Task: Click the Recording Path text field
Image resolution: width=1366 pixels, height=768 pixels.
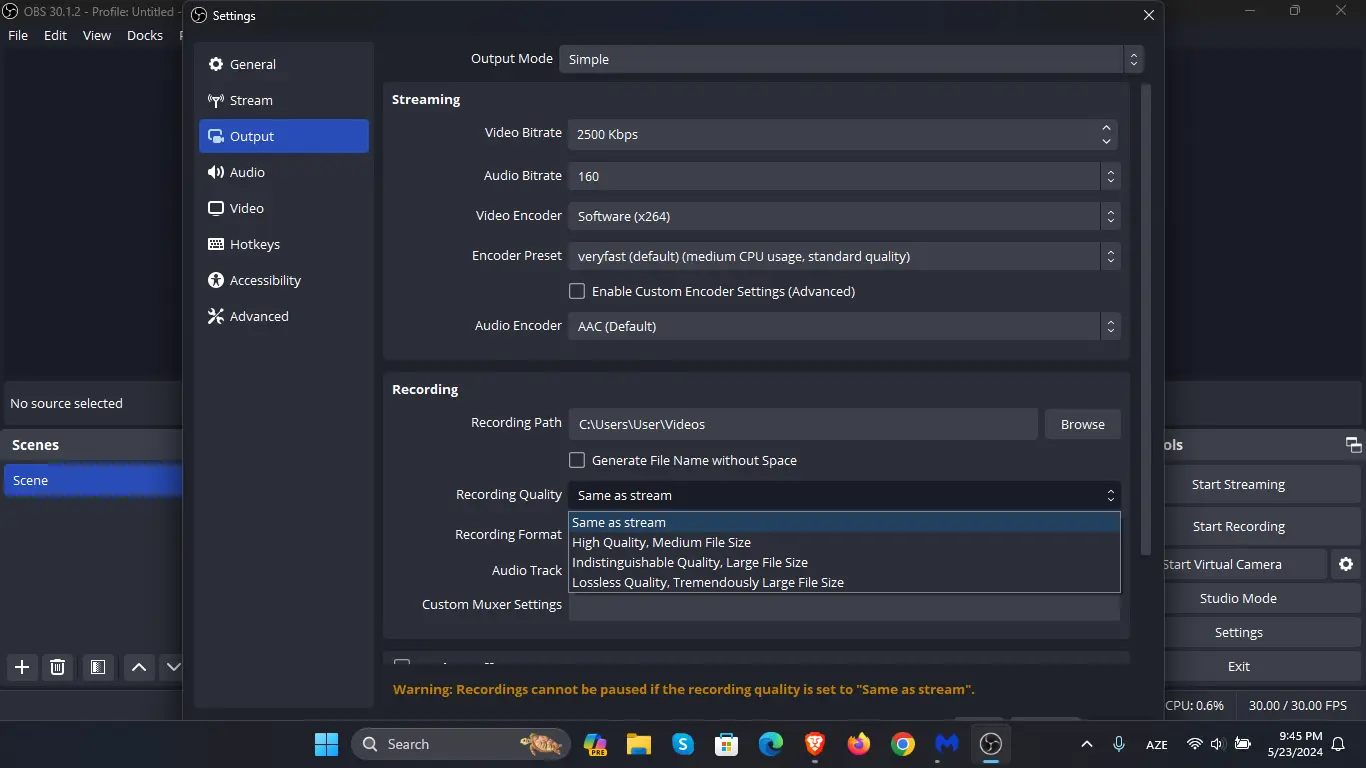Action: (x=803, y=424)
